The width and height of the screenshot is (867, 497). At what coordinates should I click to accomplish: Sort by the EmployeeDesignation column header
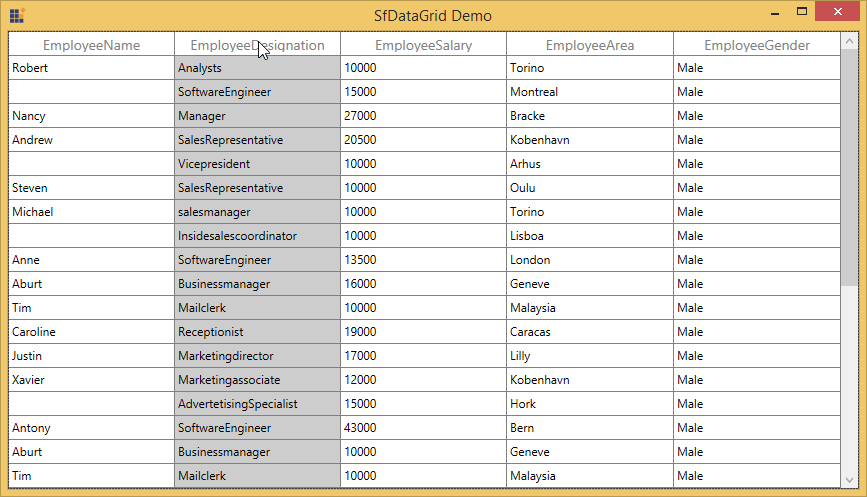tap(257, 45)
